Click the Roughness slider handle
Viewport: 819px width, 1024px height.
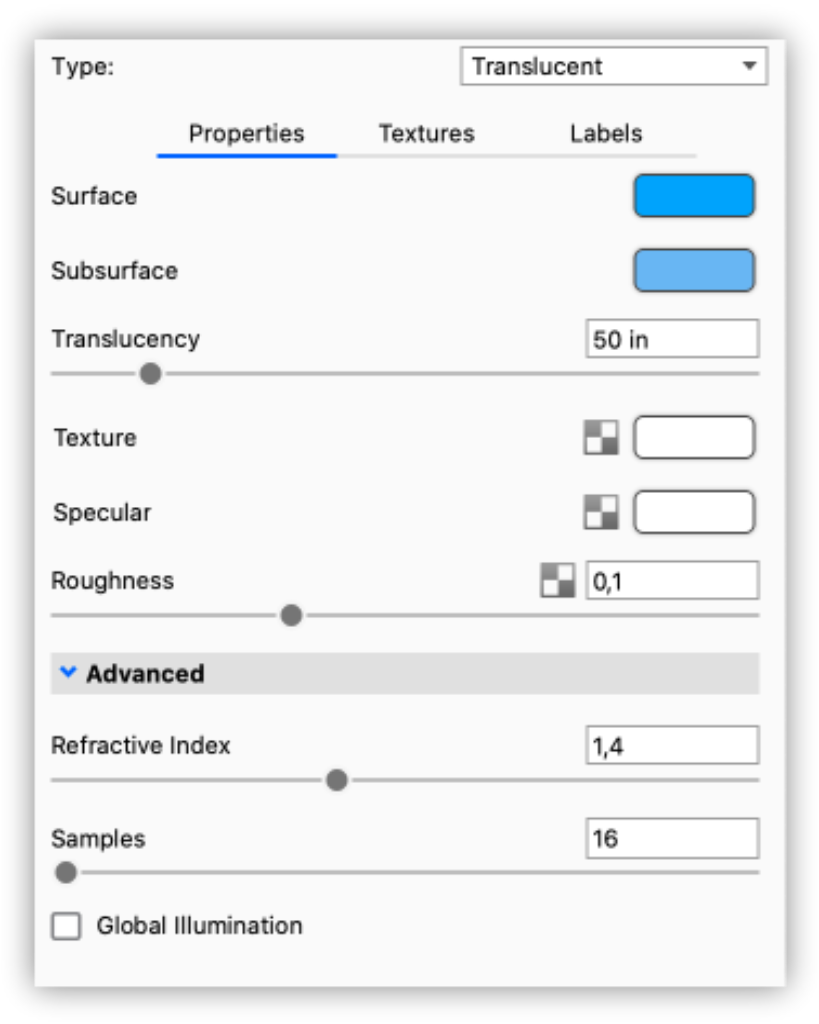(291, 616)
